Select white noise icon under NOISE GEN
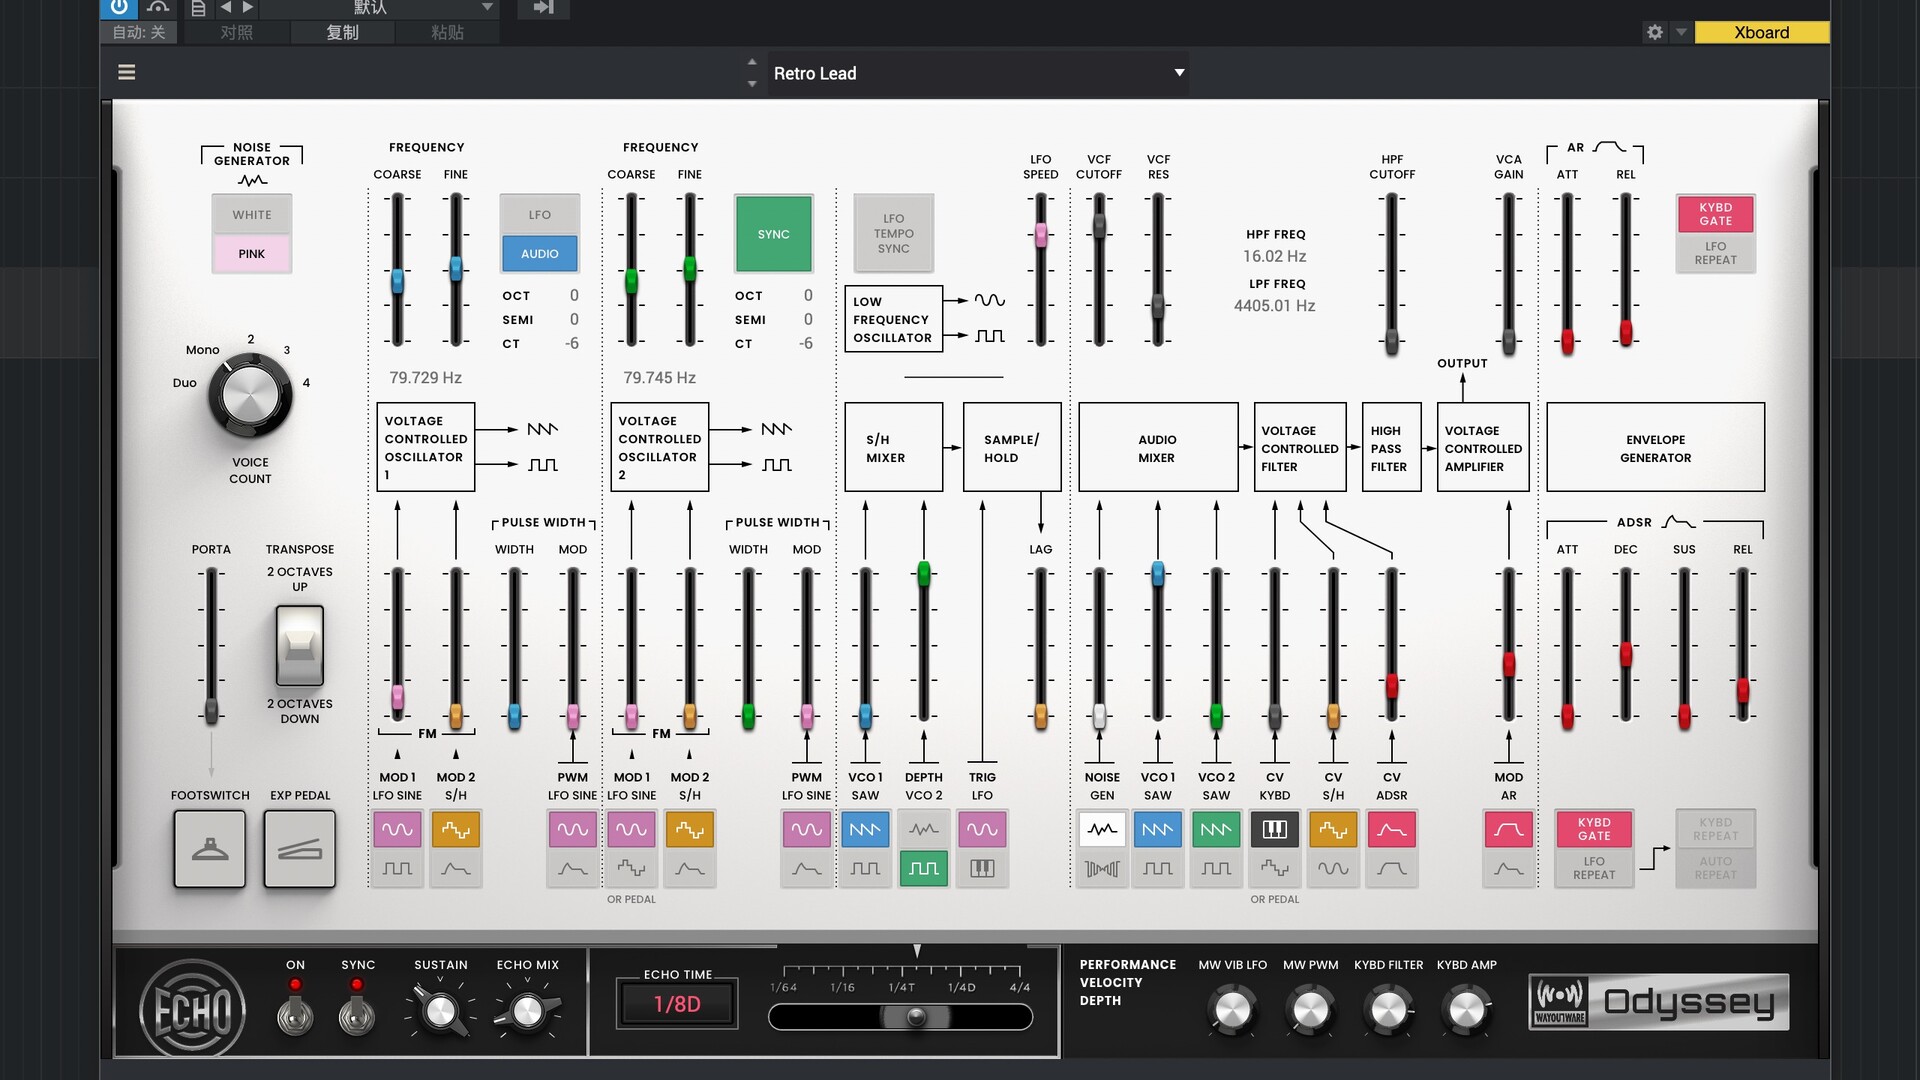The image size is (1920, 1080). point(1101,829)
